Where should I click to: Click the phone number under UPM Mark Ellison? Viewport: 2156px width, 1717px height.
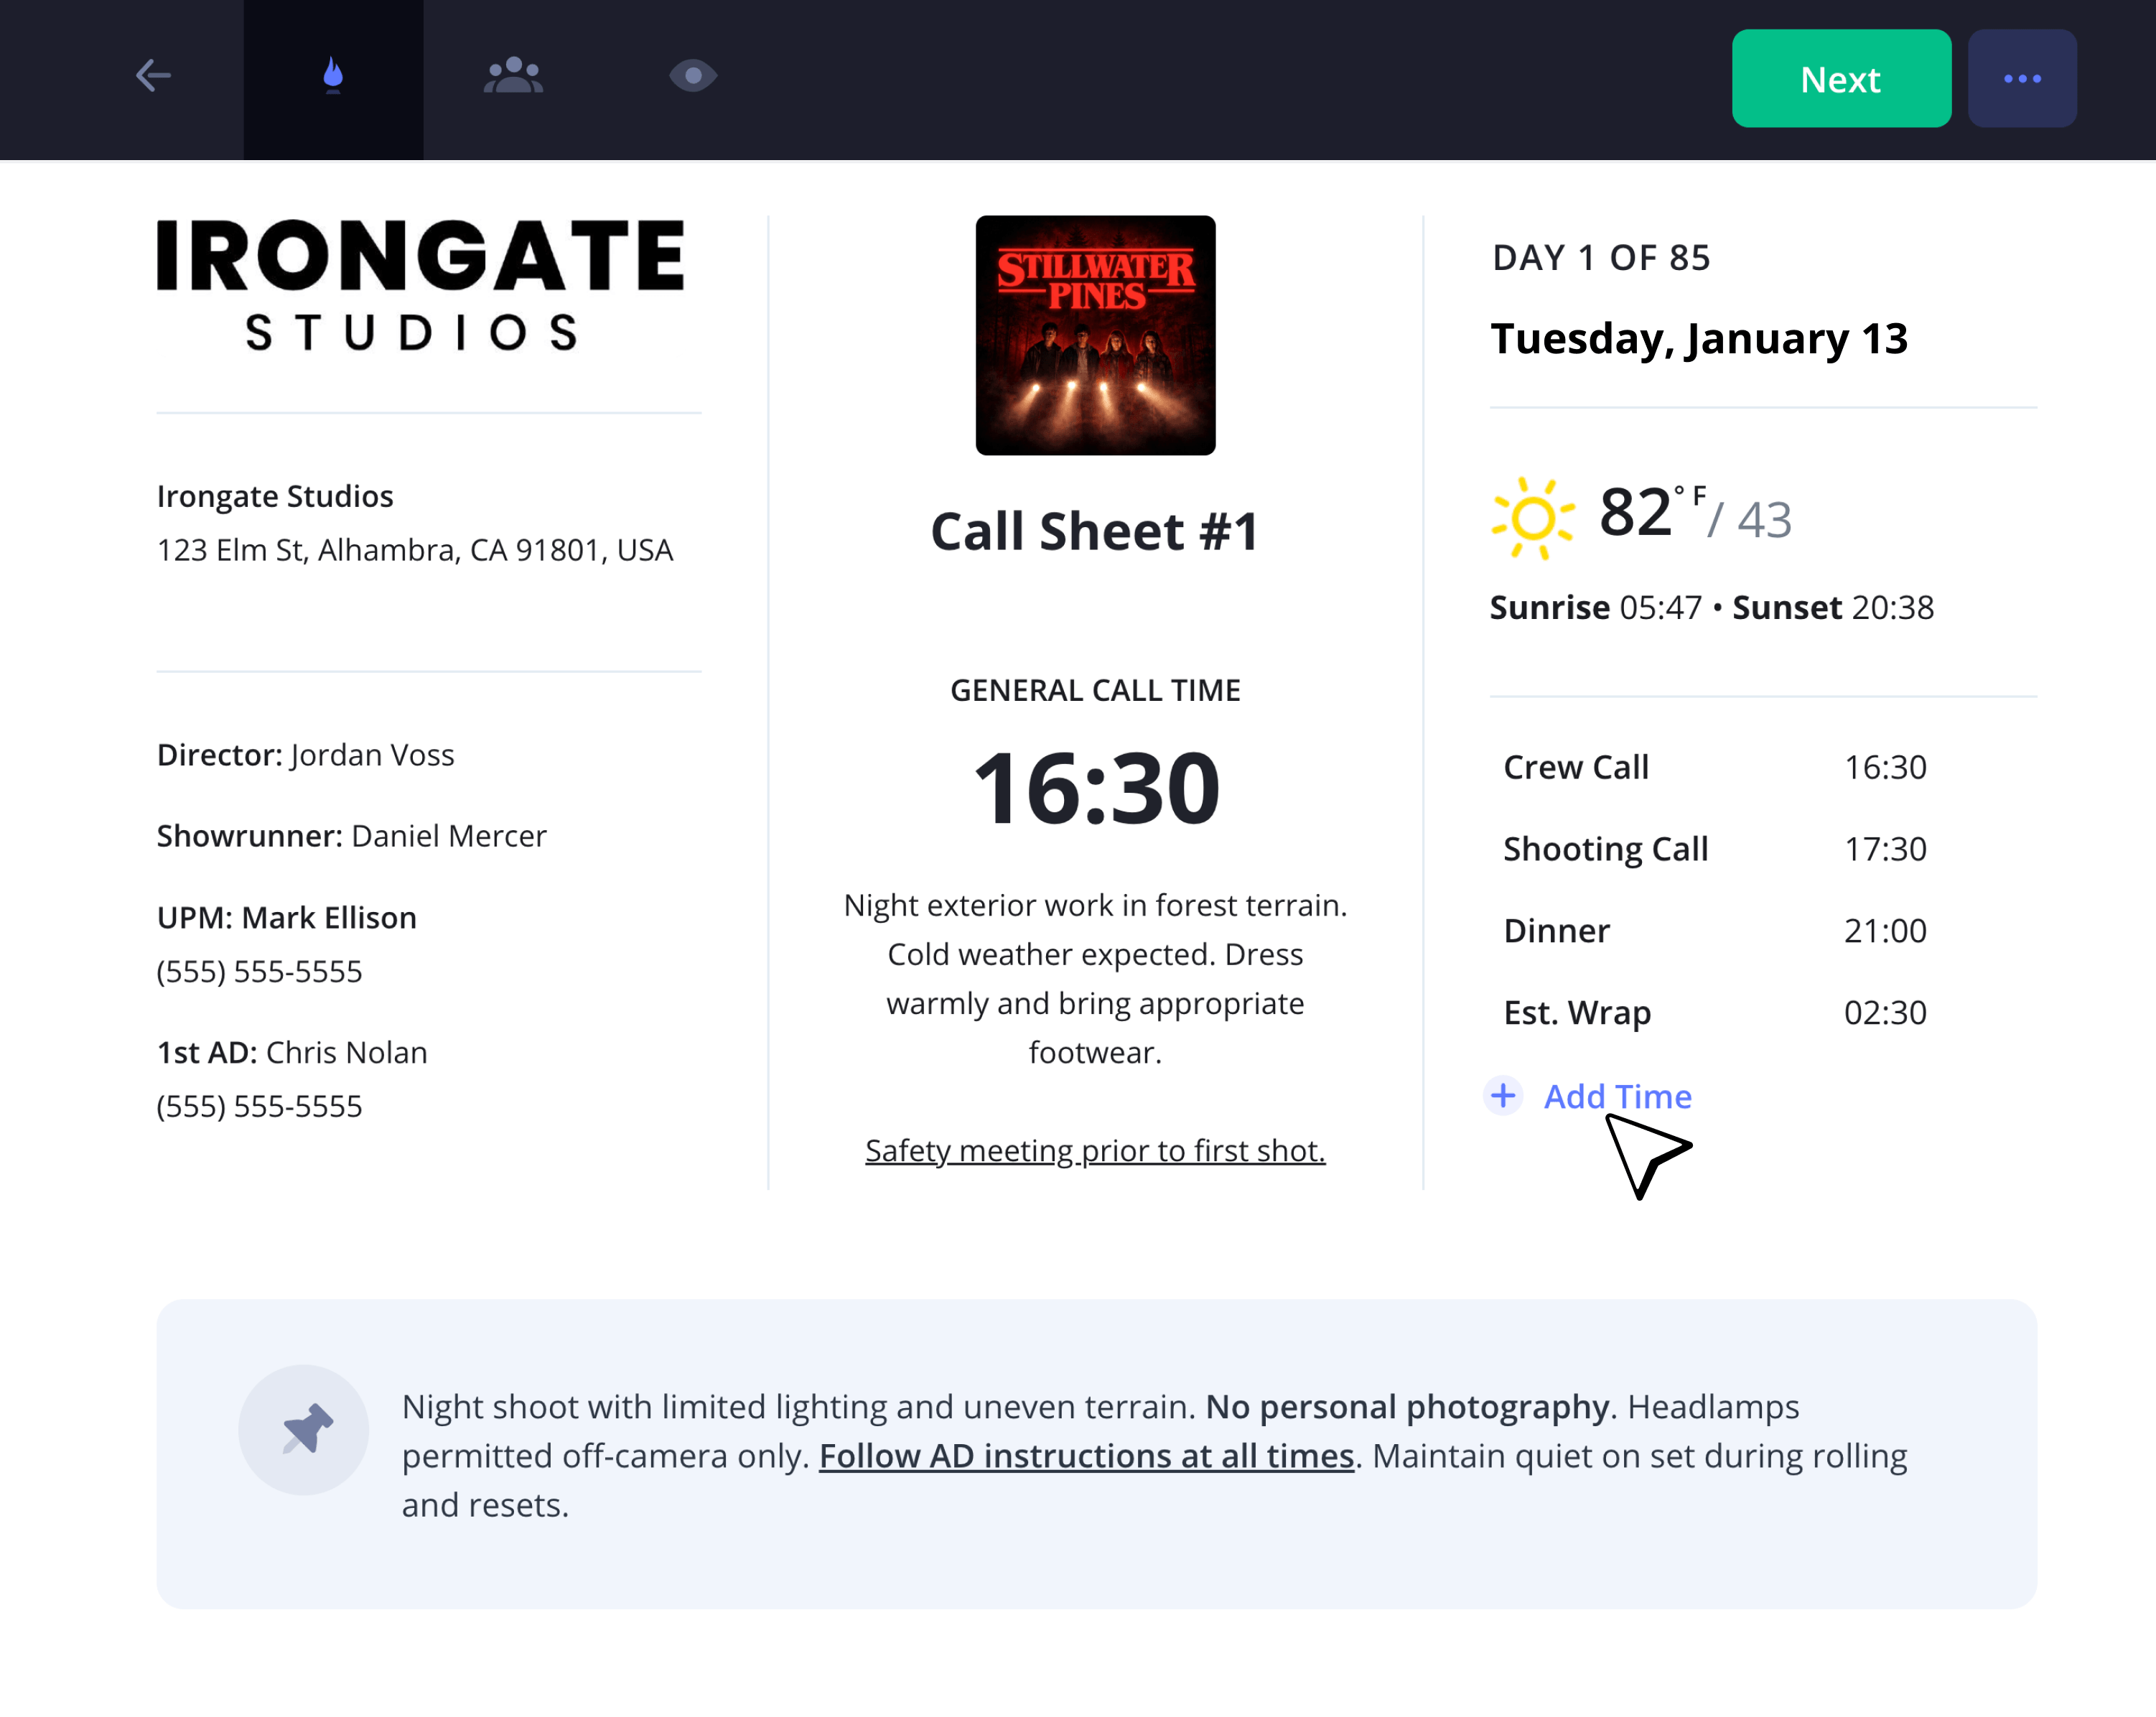[x=259, y=972]
